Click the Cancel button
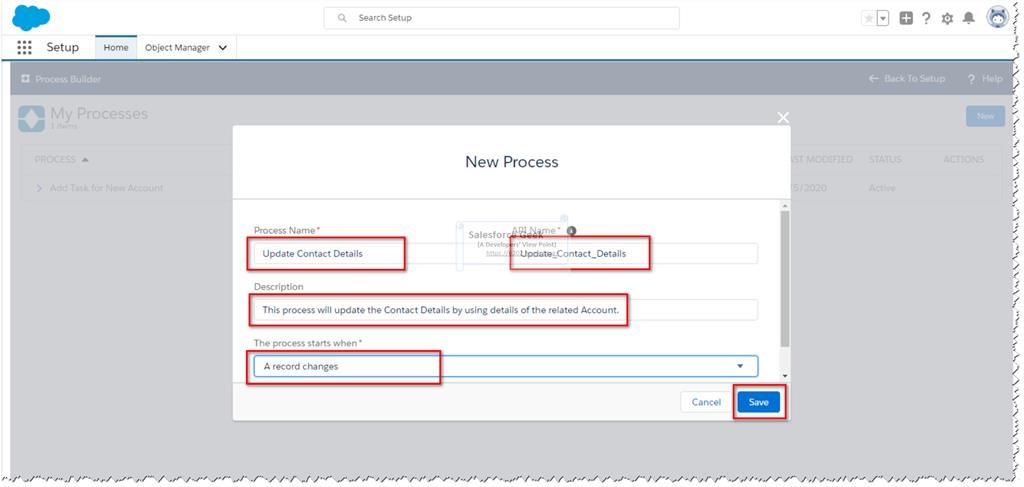This screenshot has width=1024, height=487. click(706, 402)
